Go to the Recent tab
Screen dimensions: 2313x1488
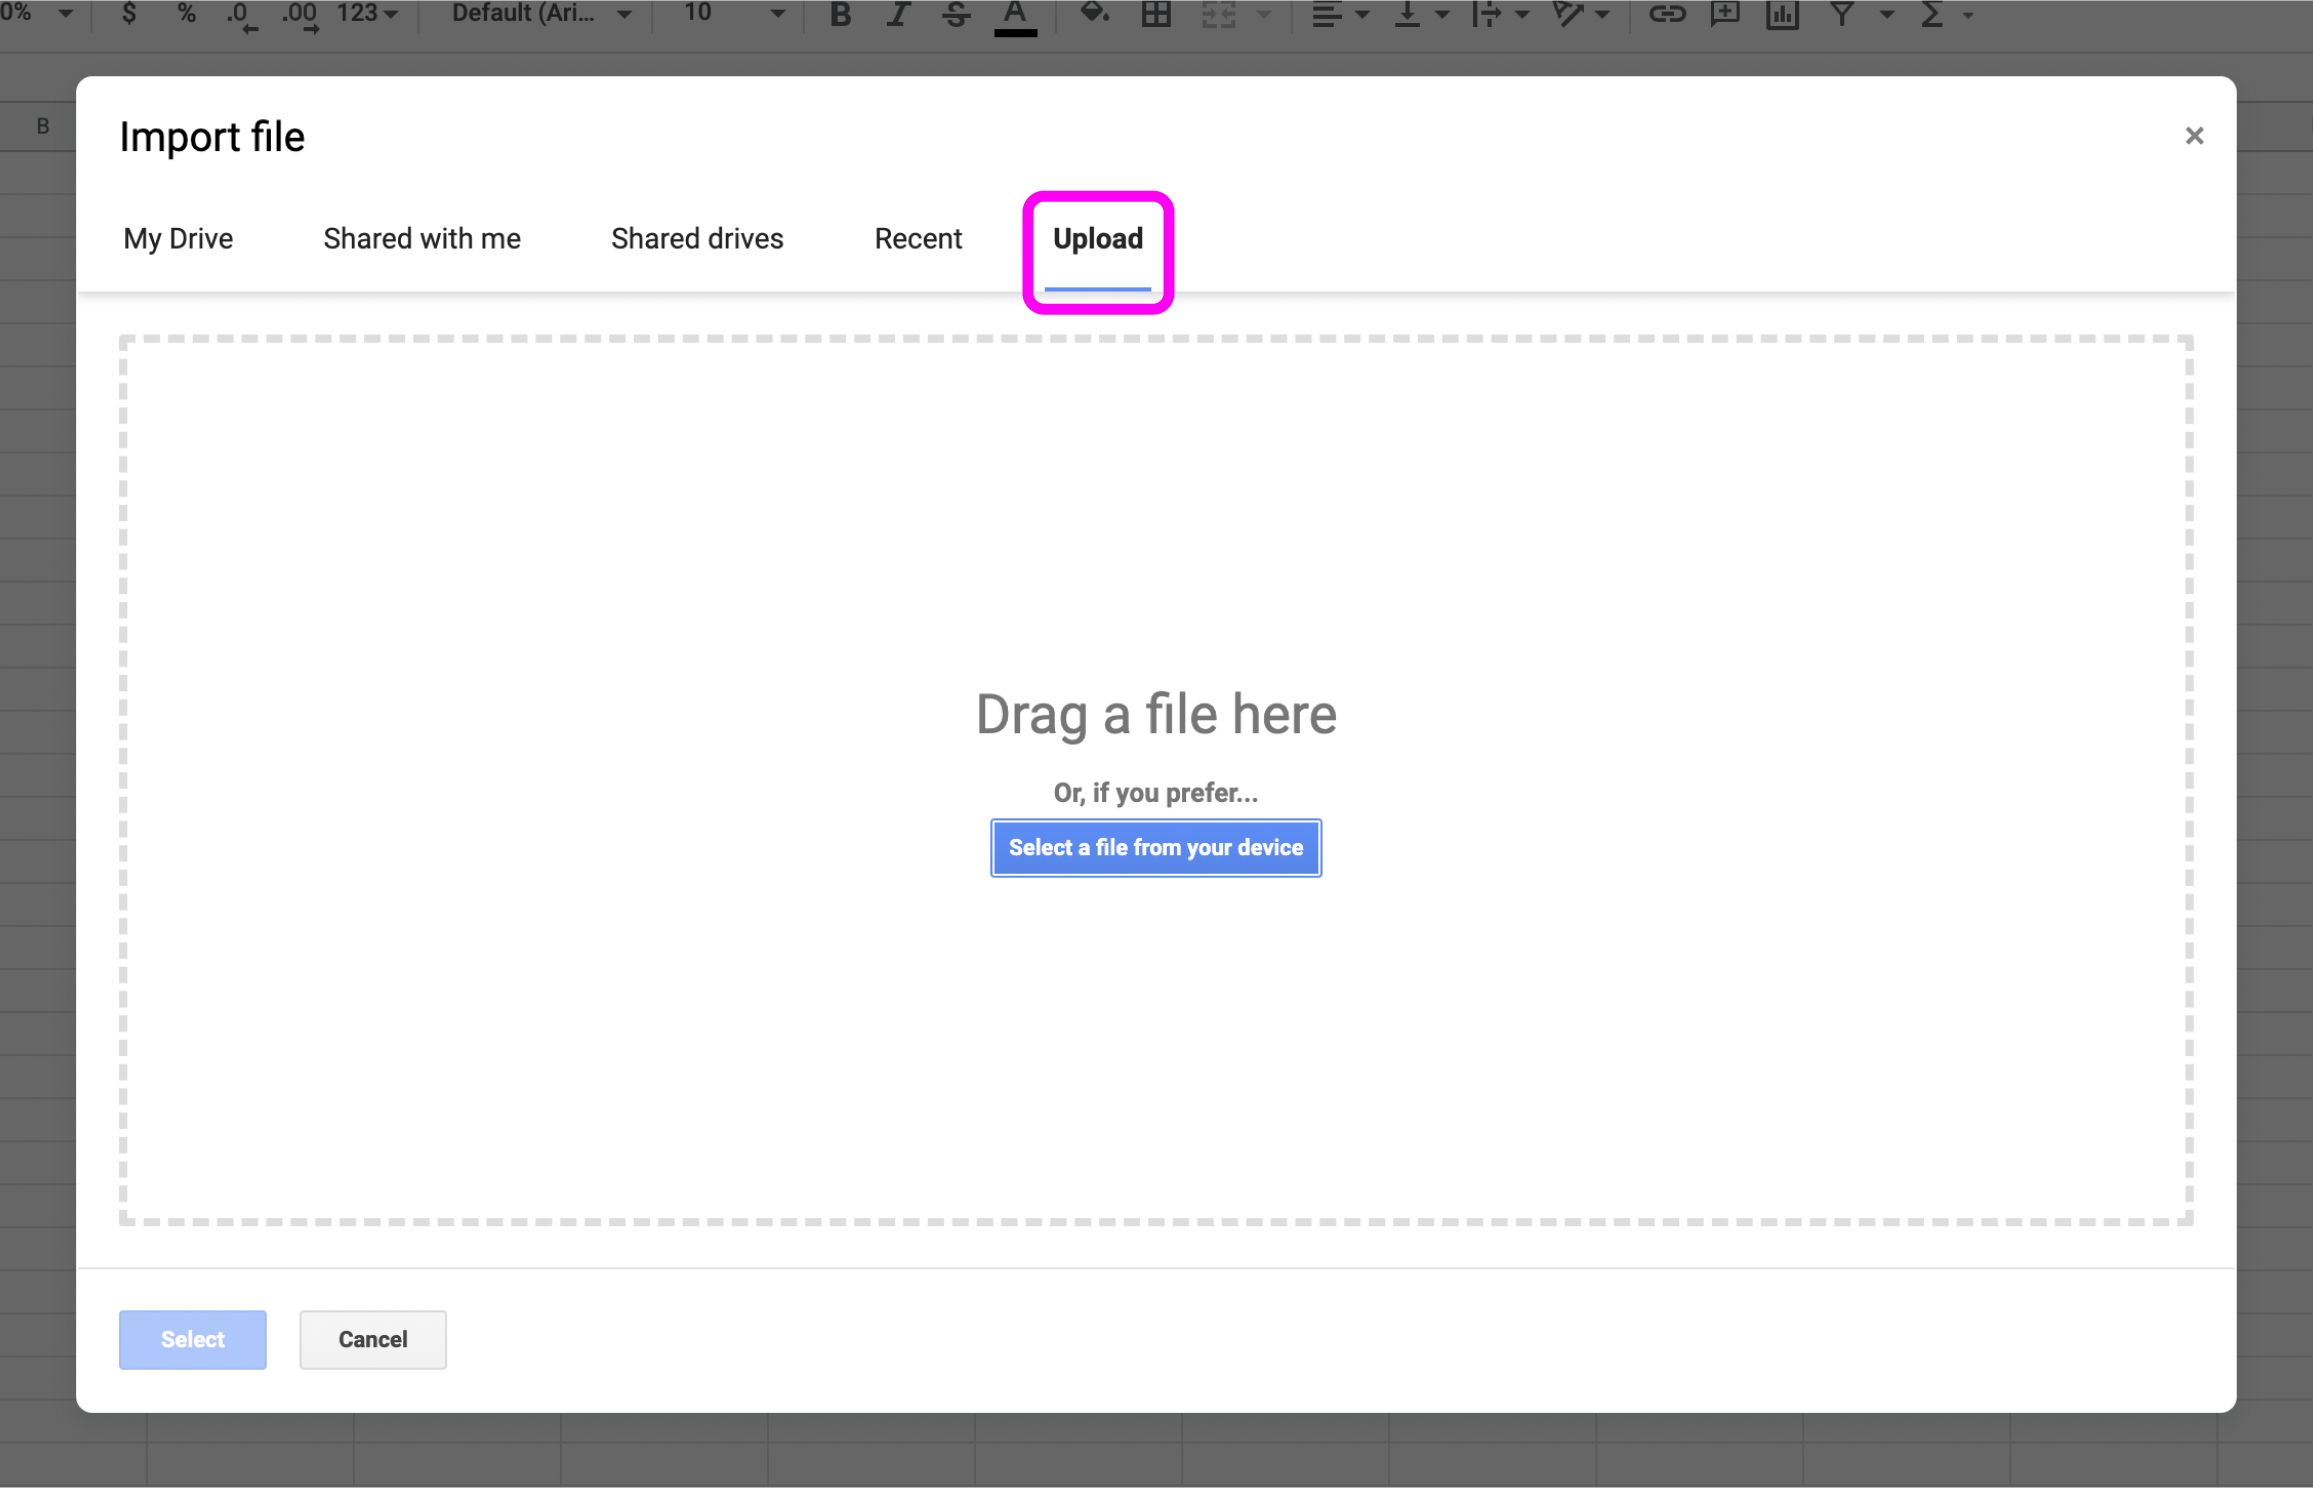click(x=917, y=239)
